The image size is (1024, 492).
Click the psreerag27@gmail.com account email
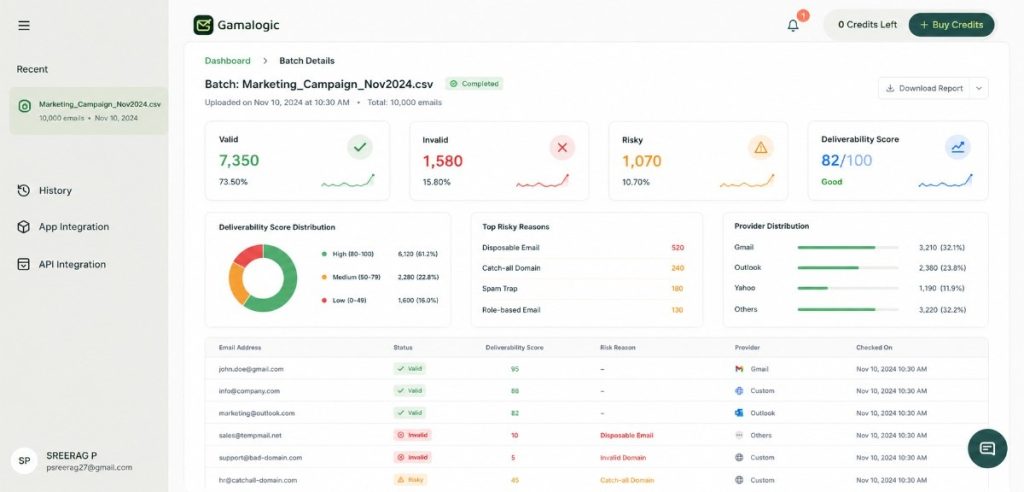(89, 468)
